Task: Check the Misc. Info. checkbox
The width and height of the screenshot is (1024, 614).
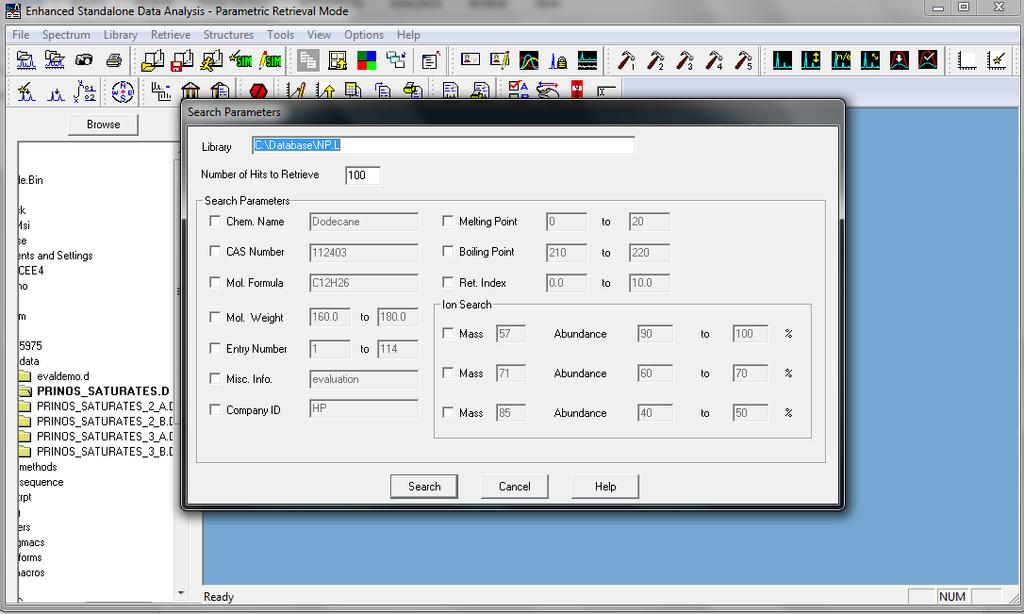Action: (215, 378)
